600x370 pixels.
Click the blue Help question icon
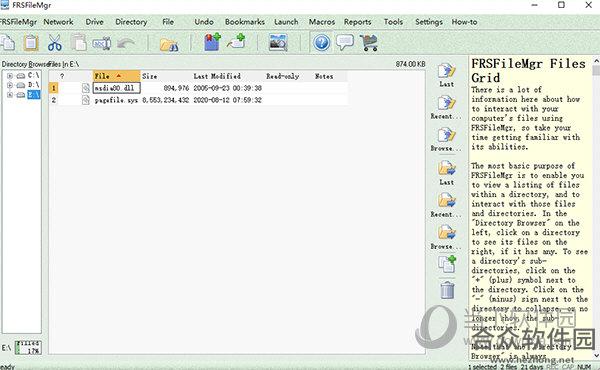321,42
